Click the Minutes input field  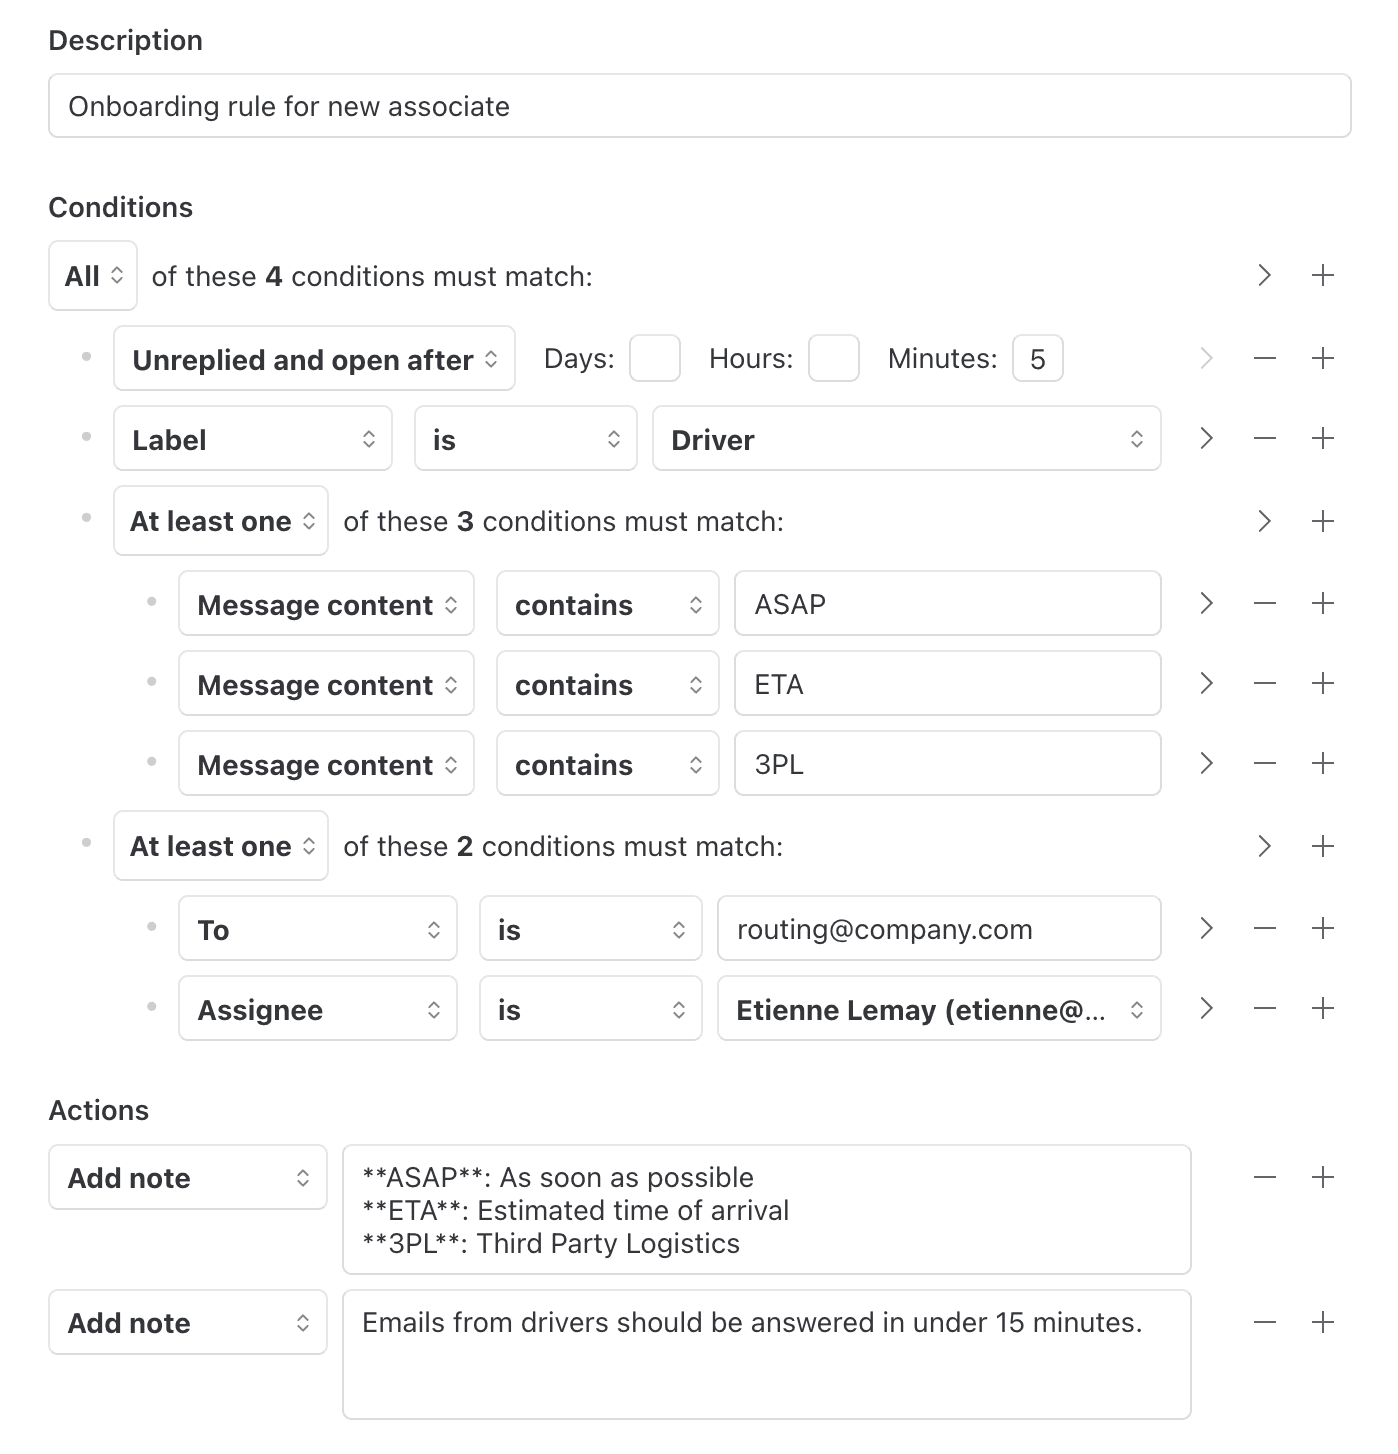click(1037, 359)
